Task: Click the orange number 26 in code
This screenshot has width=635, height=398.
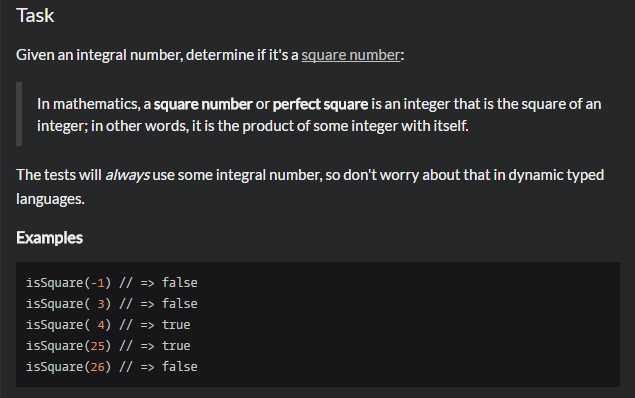Action: click(x=98, y=367)
